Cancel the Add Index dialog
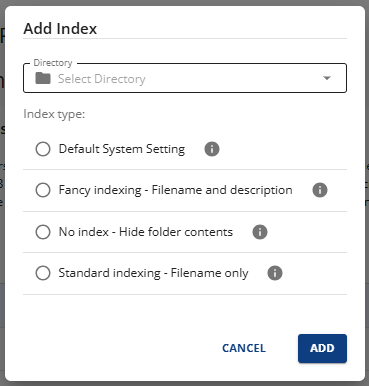The height and width of the screenshot is (386, 369). [x=244, y=348]
